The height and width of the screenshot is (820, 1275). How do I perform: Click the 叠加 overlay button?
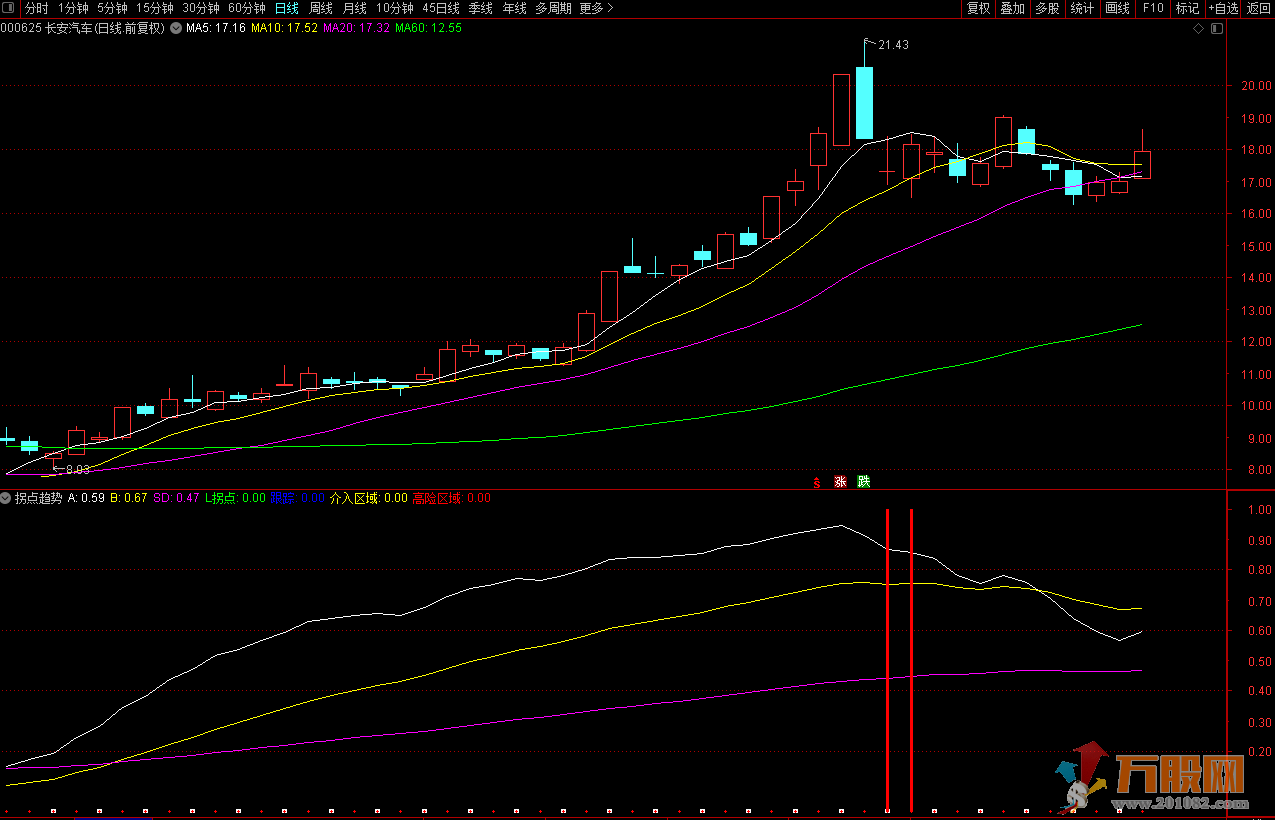[1013, 8]
